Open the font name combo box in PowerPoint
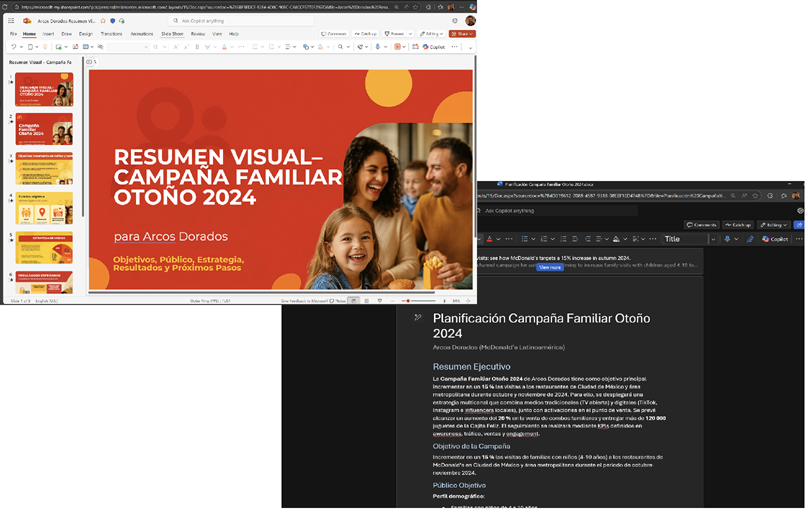The image size is (808, 516). (x=129, y=47)
